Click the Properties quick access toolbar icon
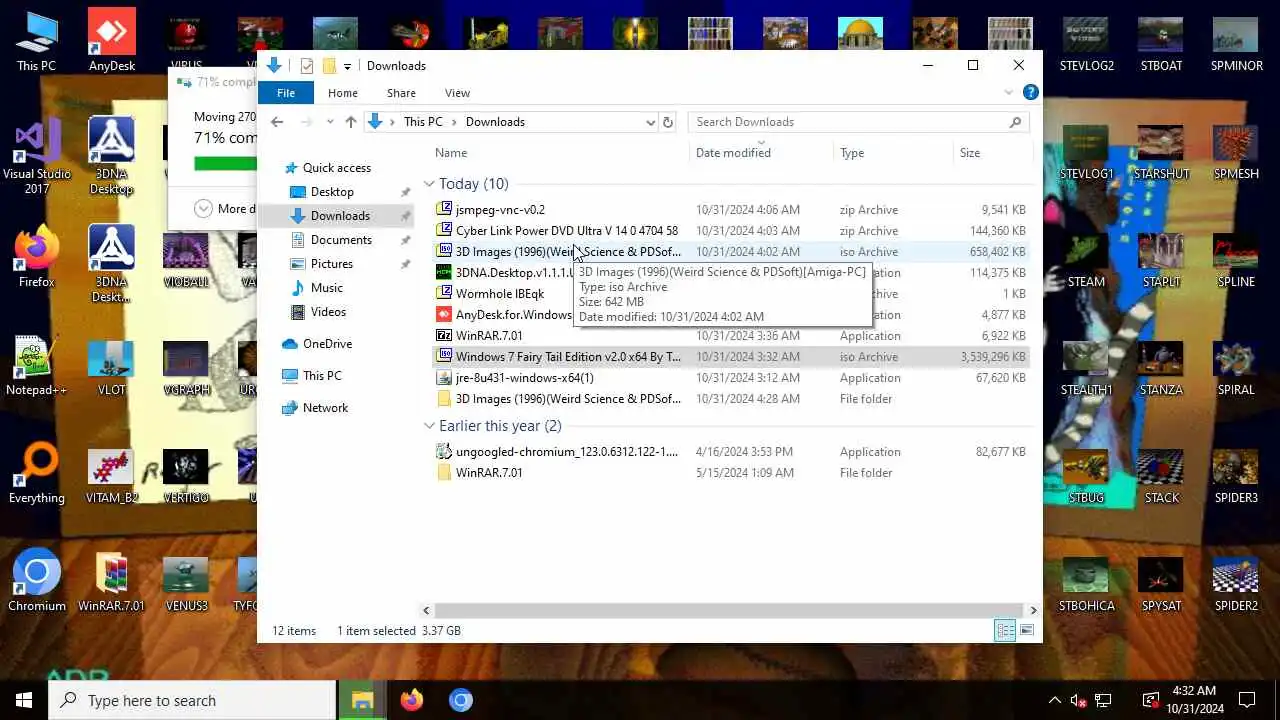 click(307, 66)
